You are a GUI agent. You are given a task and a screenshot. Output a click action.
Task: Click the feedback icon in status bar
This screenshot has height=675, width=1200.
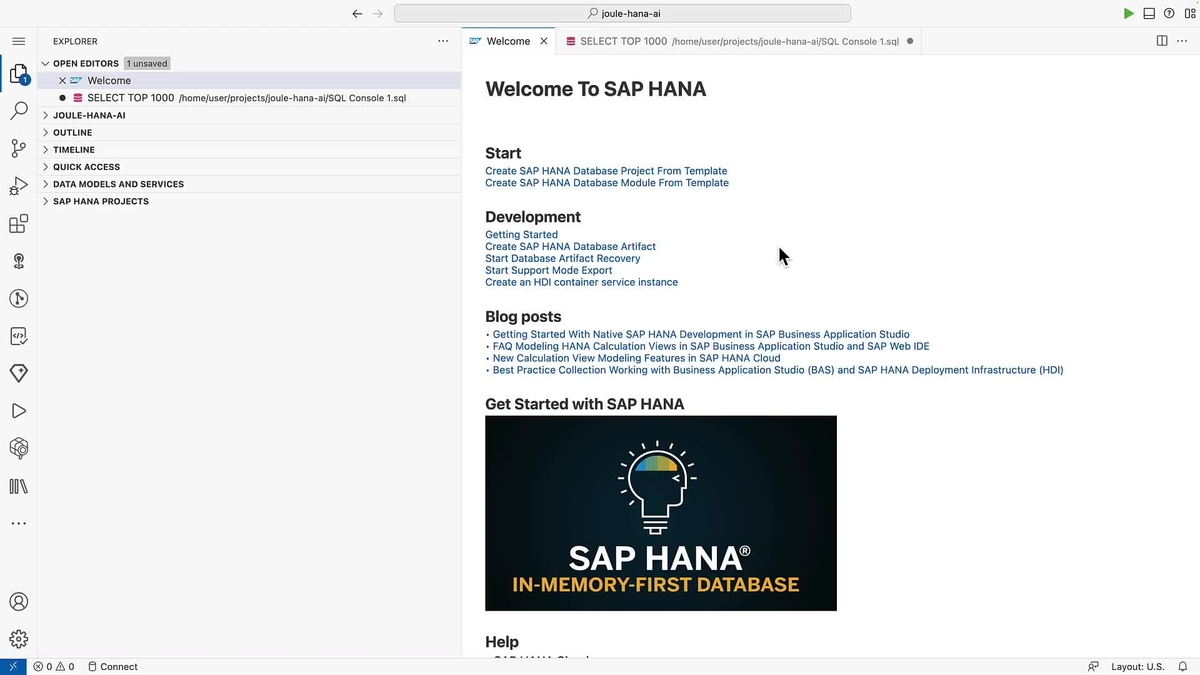[1093, 666]
